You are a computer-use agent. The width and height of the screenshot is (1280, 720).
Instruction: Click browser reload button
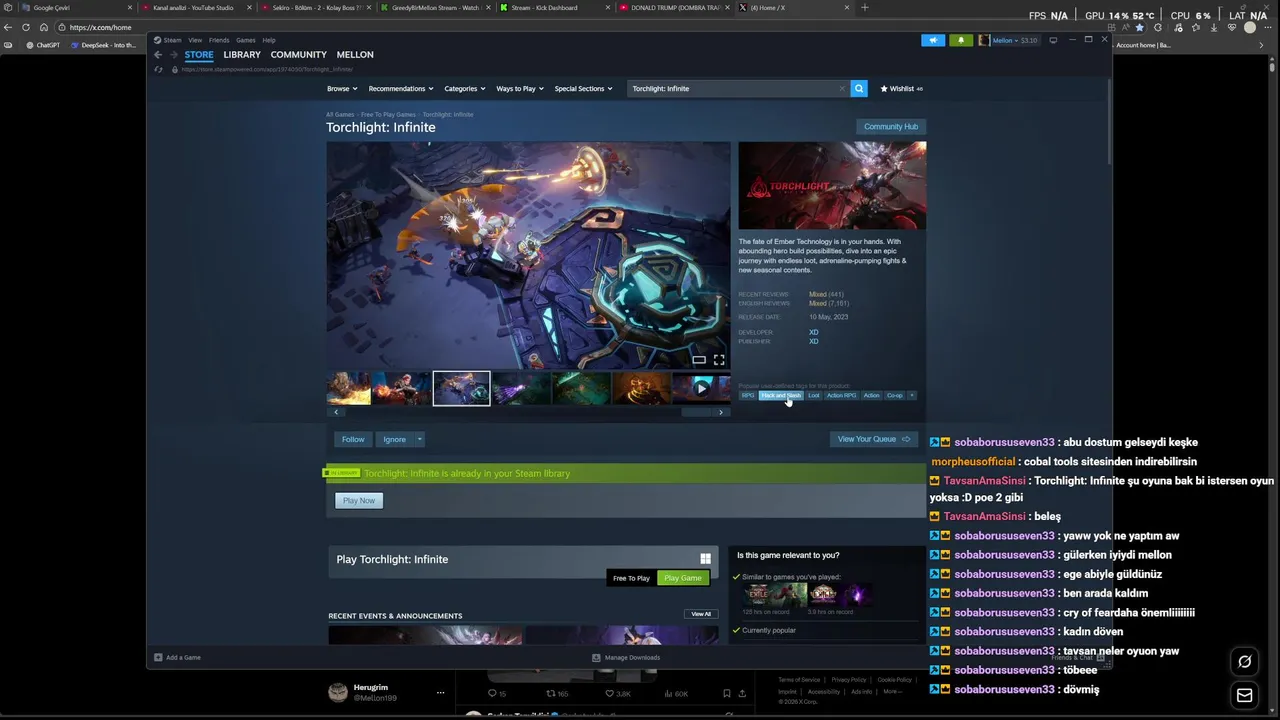[26, 27]
